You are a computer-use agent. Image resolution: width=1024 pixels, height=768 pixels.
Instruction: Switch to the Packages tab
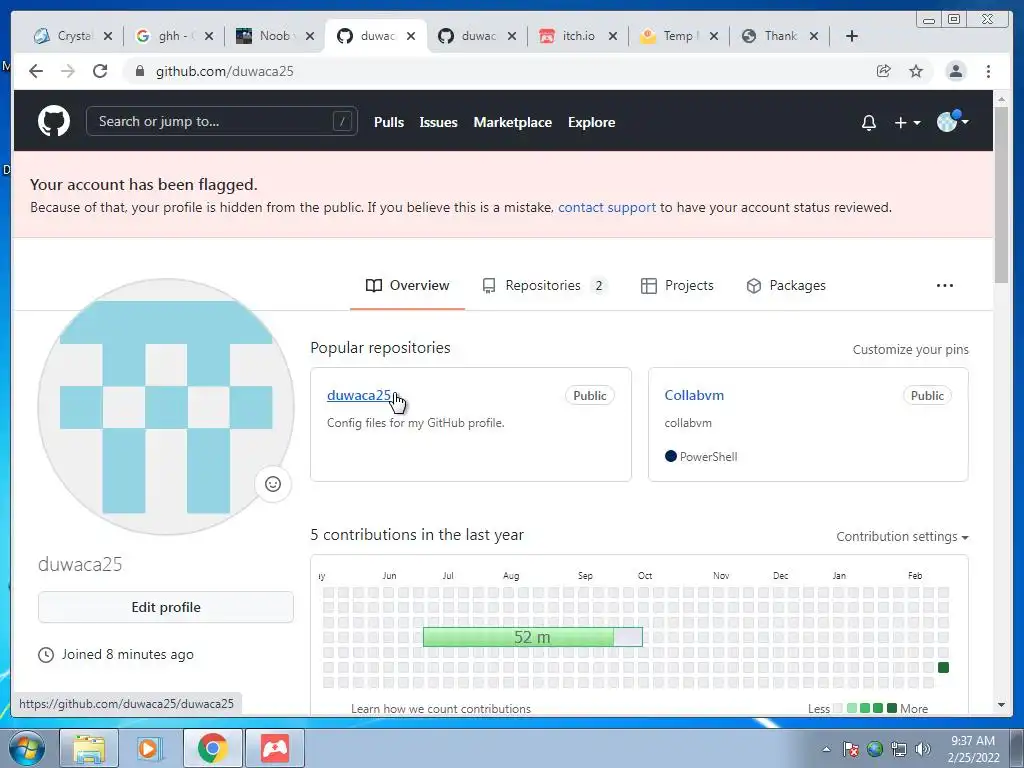[786, 285]
